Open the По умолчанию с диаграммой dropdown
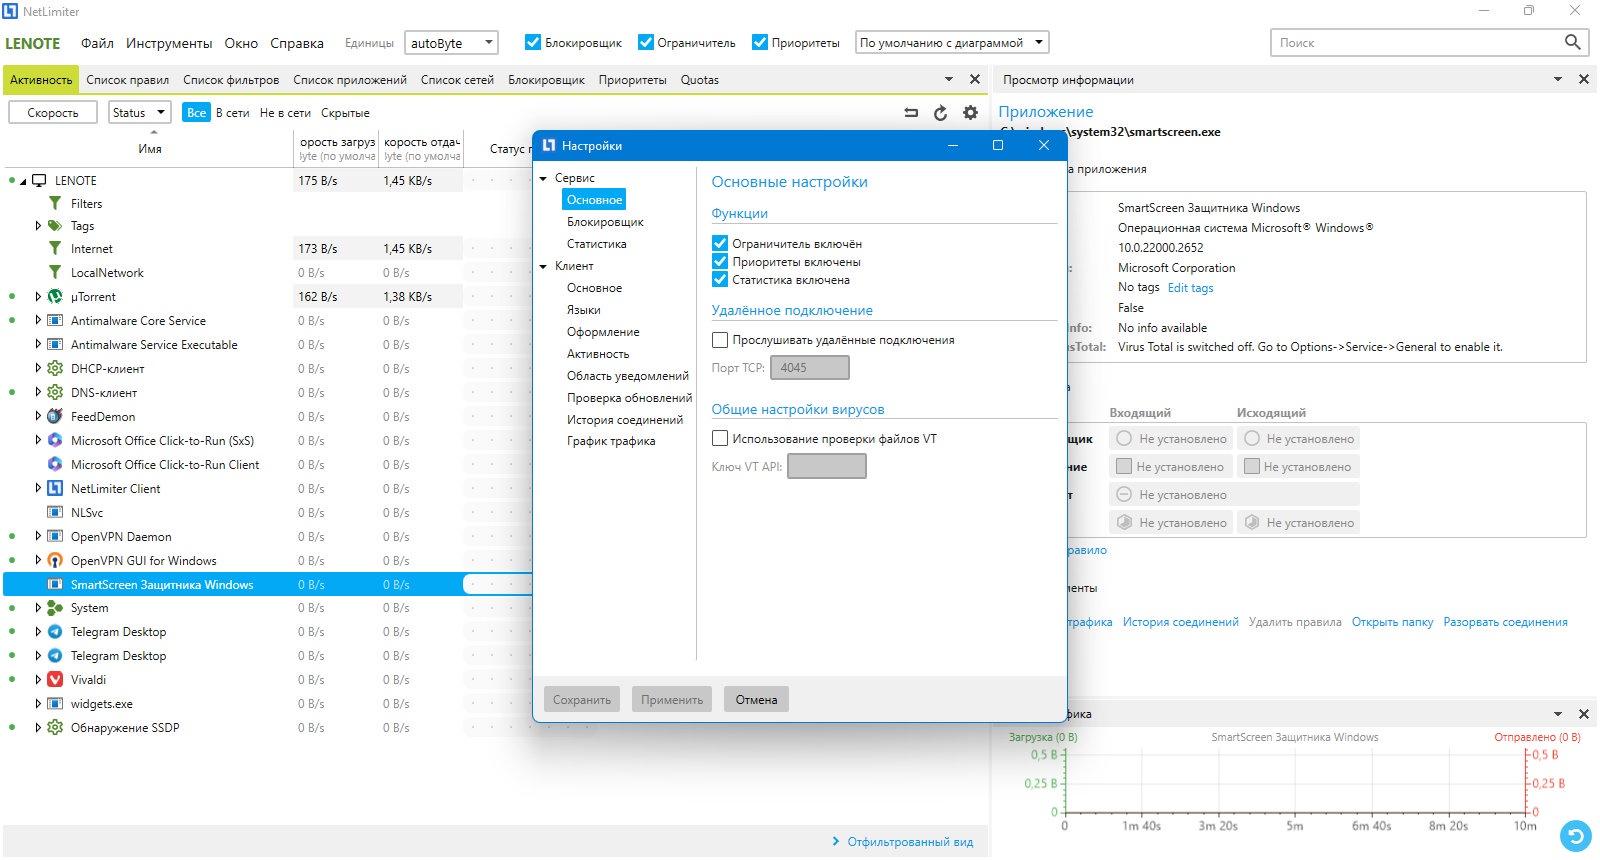The width and height of the screenshot is (1600, 860). coord(952,43)
